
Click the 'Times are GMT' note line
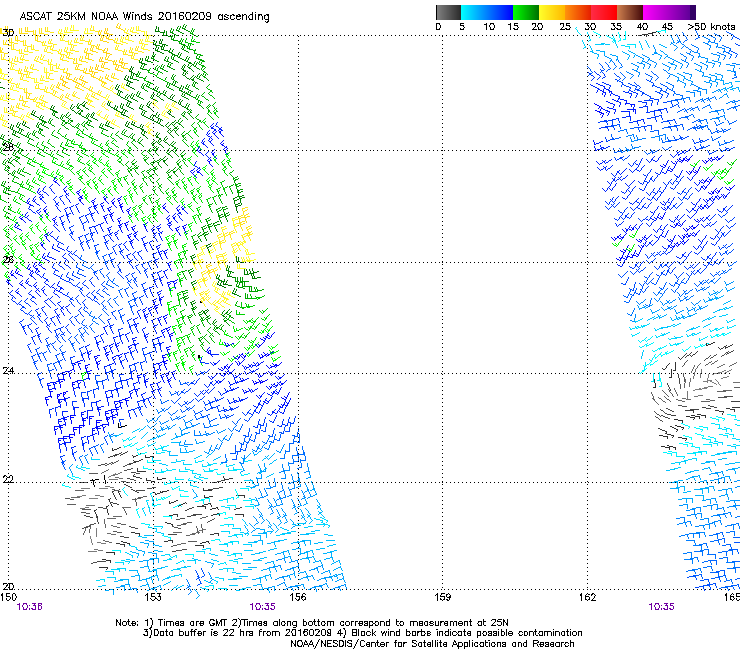pos(312,623)
